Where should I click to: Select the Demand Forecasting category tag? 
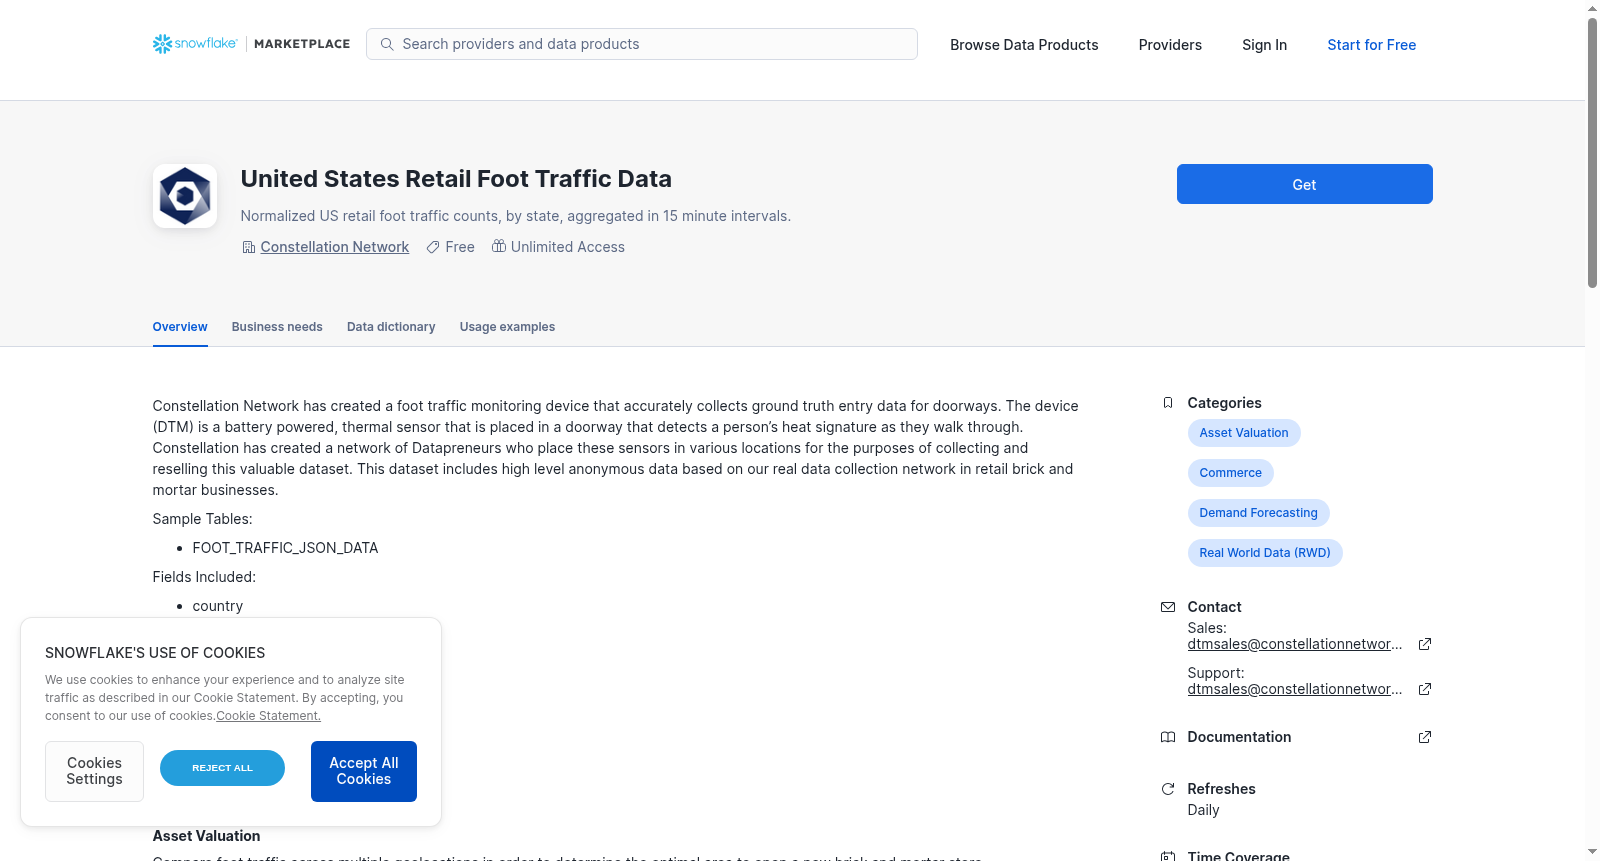point(1258,513)
